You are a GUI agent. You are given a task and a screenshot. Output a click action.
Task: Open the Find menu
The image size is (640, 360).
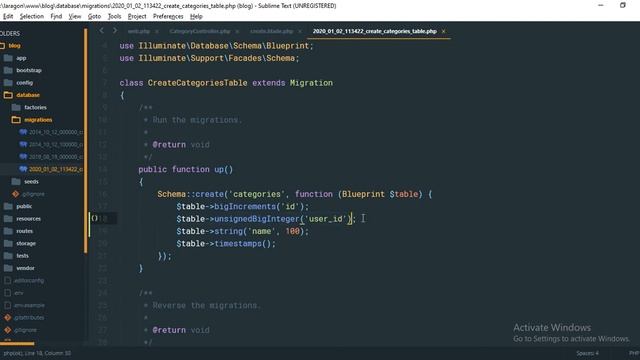(56, 16)
